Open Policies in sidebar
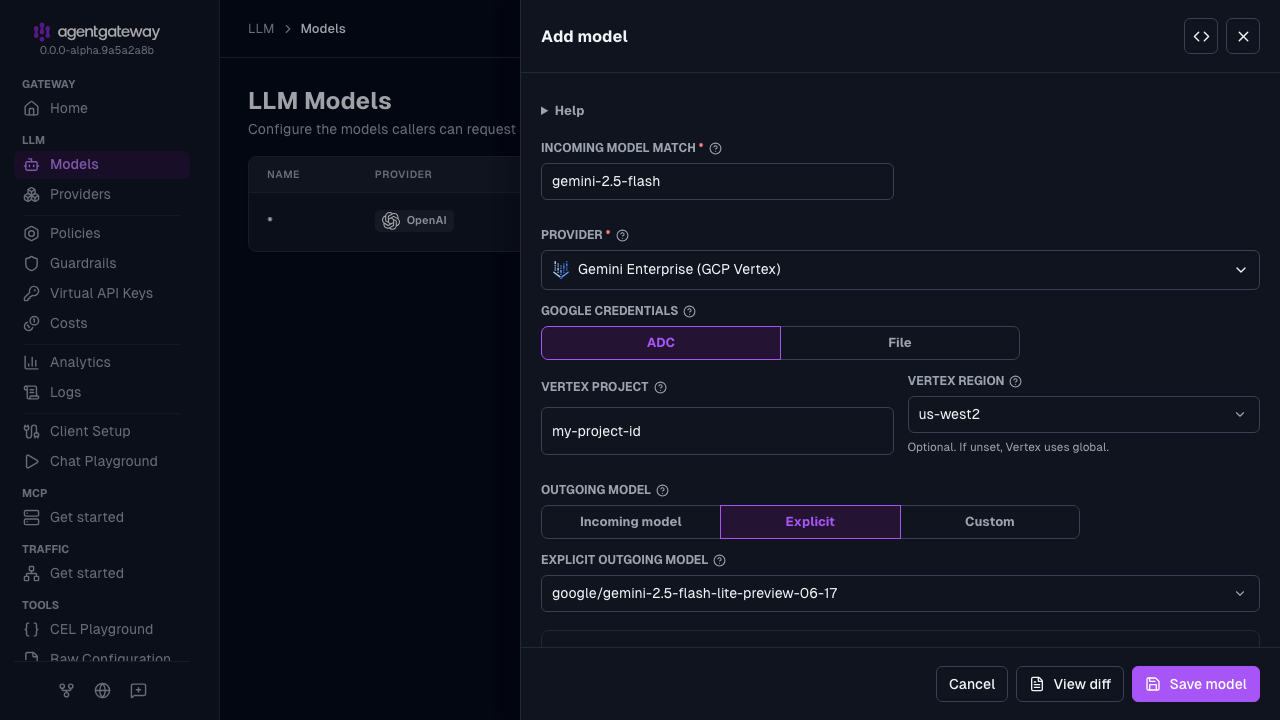 coord(102,233)
